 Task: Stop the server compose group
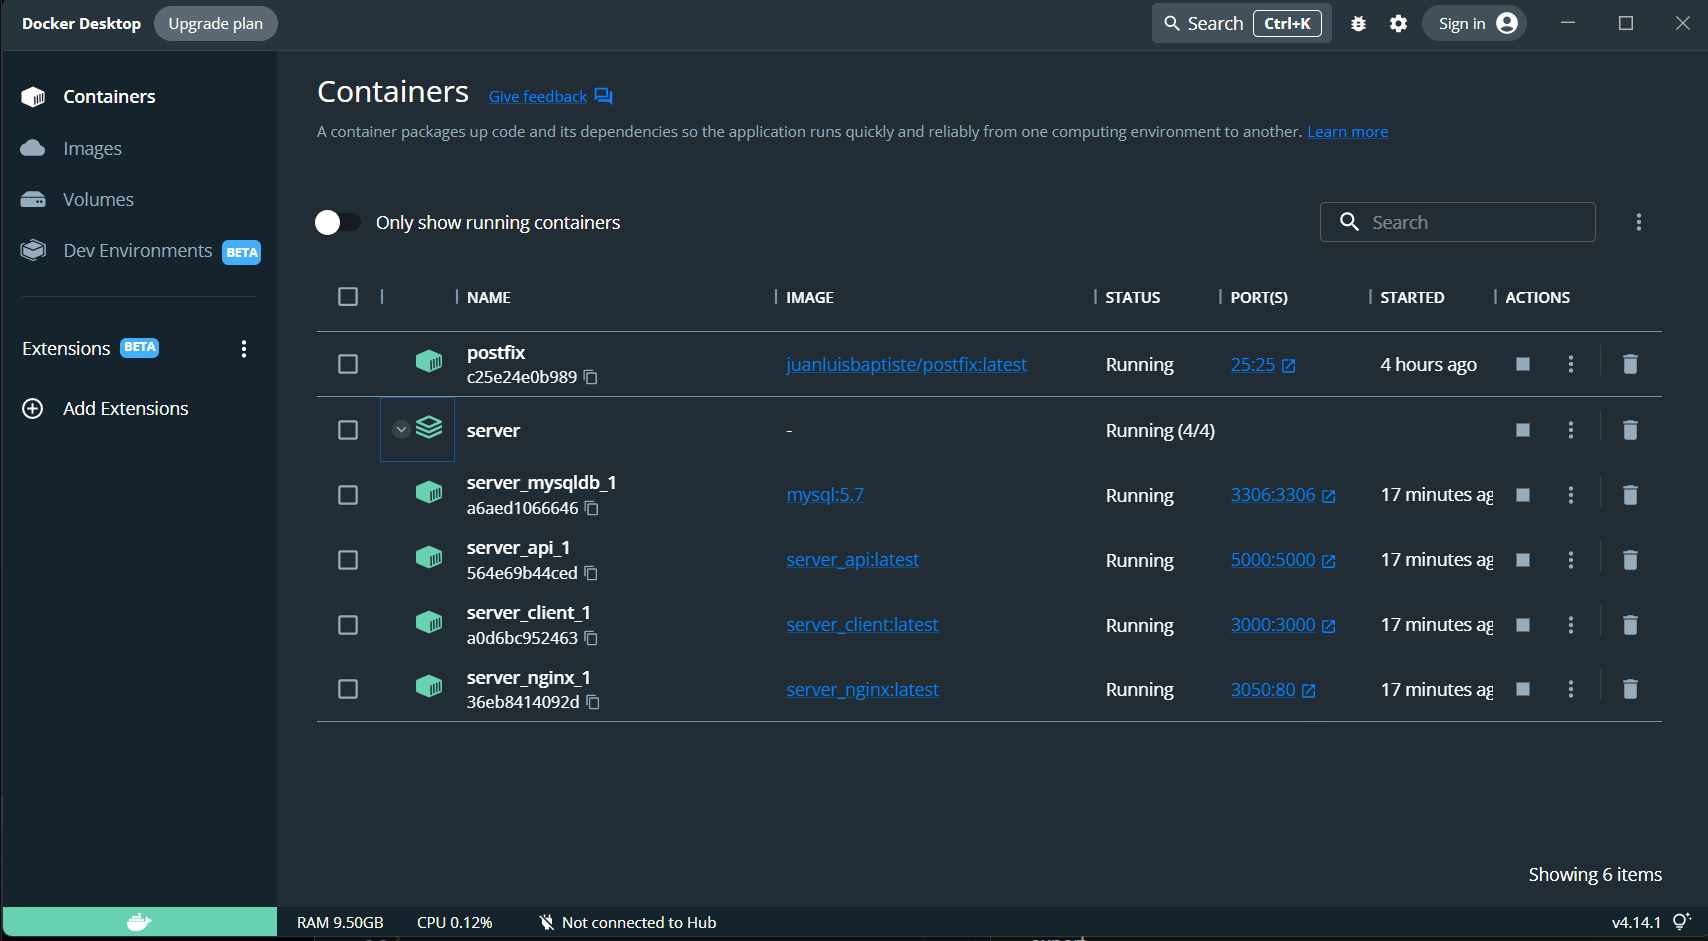[1523, 430]
